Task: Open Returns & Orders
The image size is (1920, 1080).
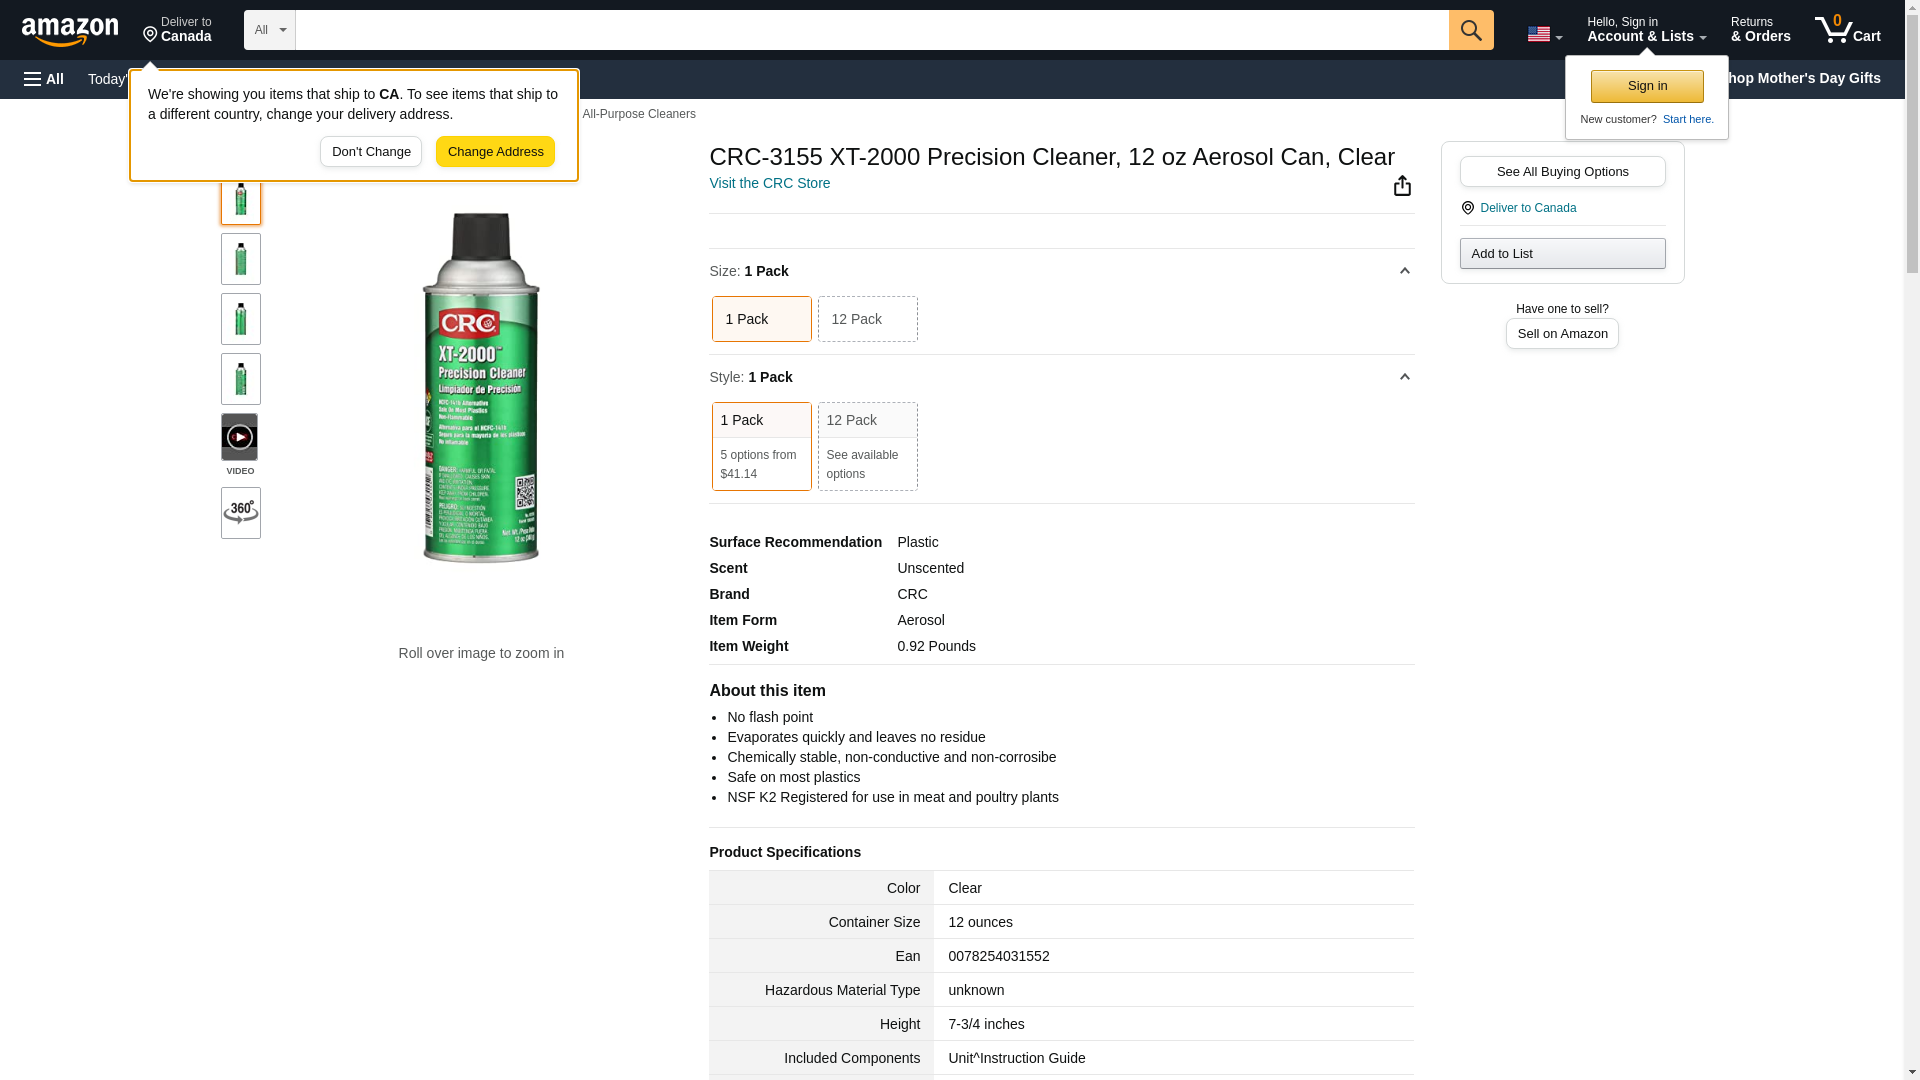Action: coord(1760,30)
